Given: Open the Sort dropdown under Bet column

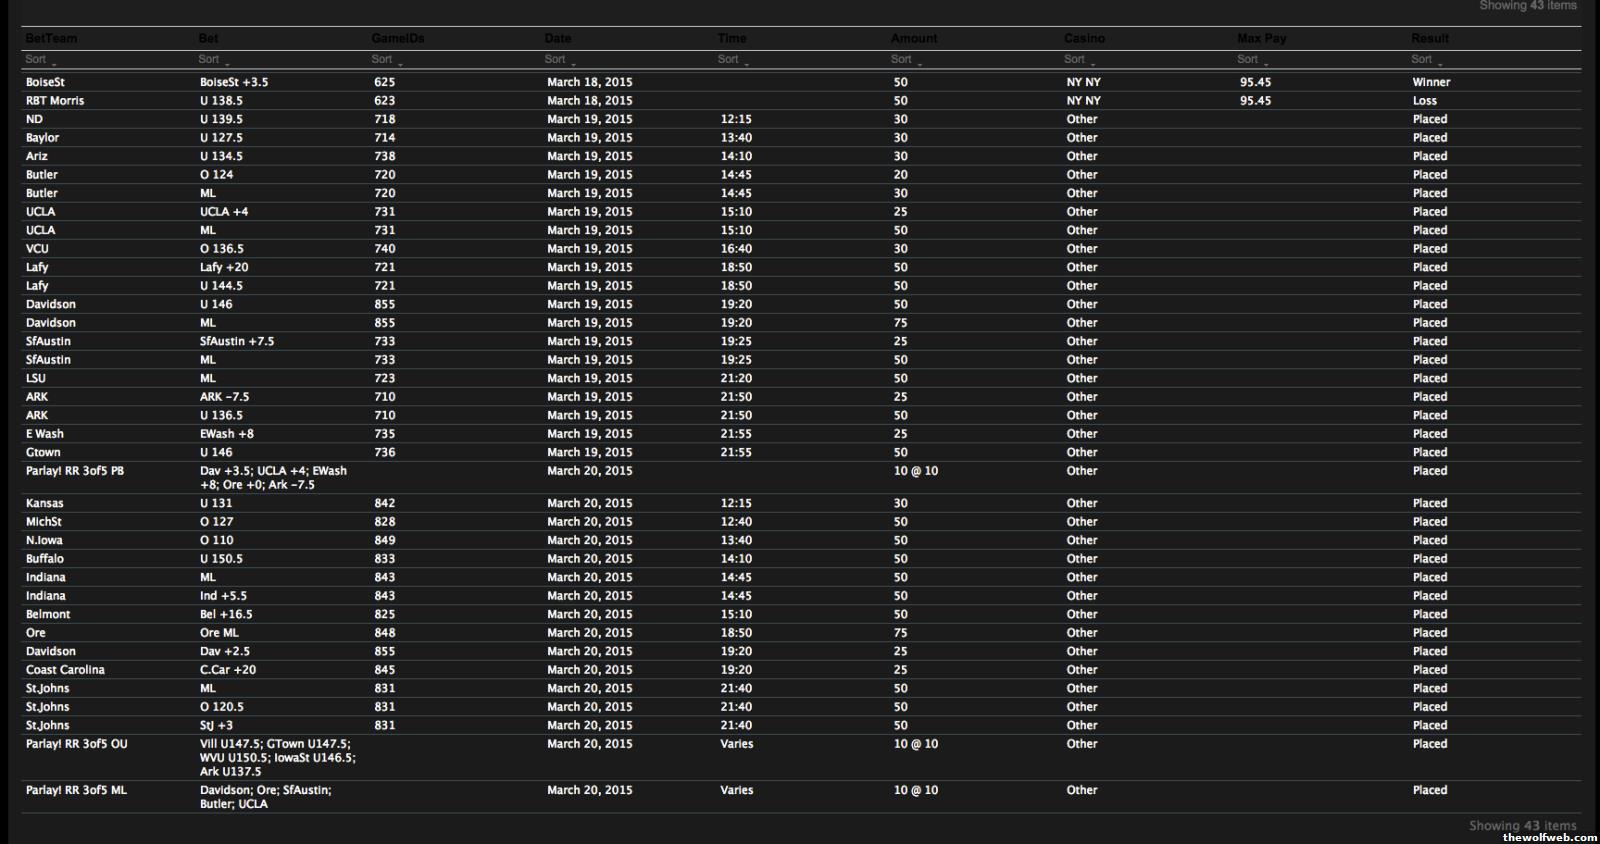Looking at the screenshot, I should 213,60.
